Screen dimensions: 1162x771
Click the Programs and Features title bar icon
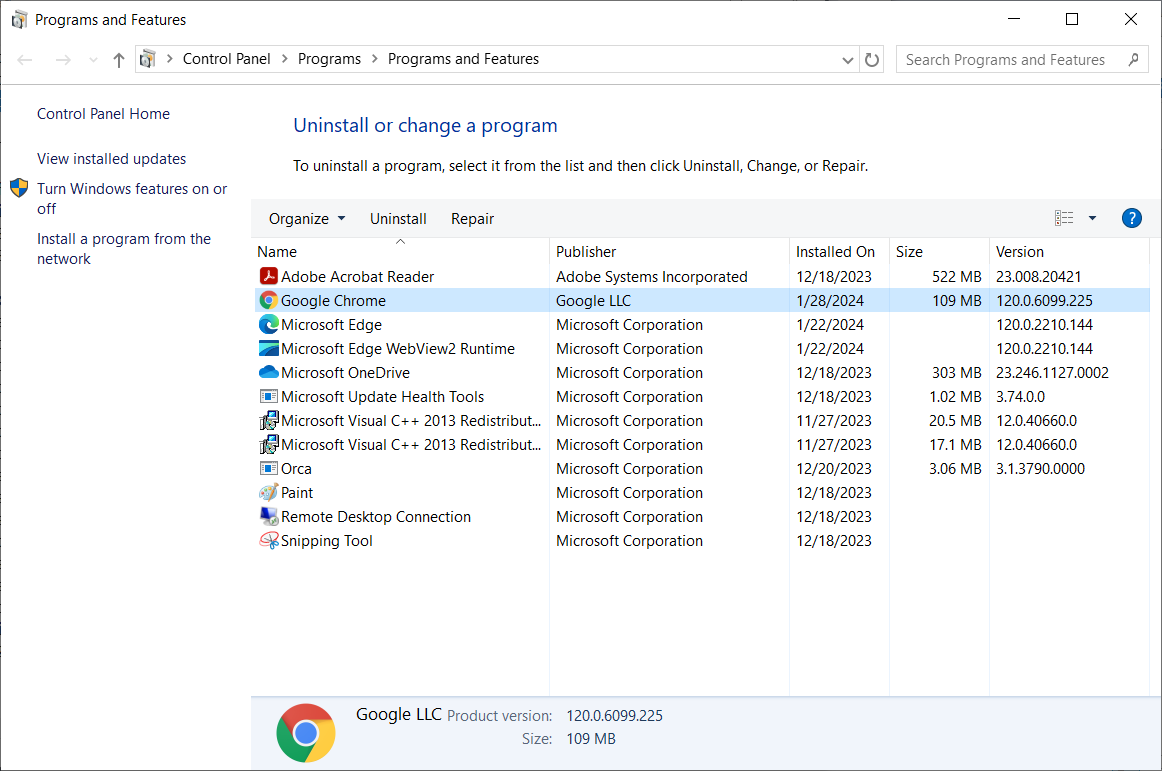point(20,20)
